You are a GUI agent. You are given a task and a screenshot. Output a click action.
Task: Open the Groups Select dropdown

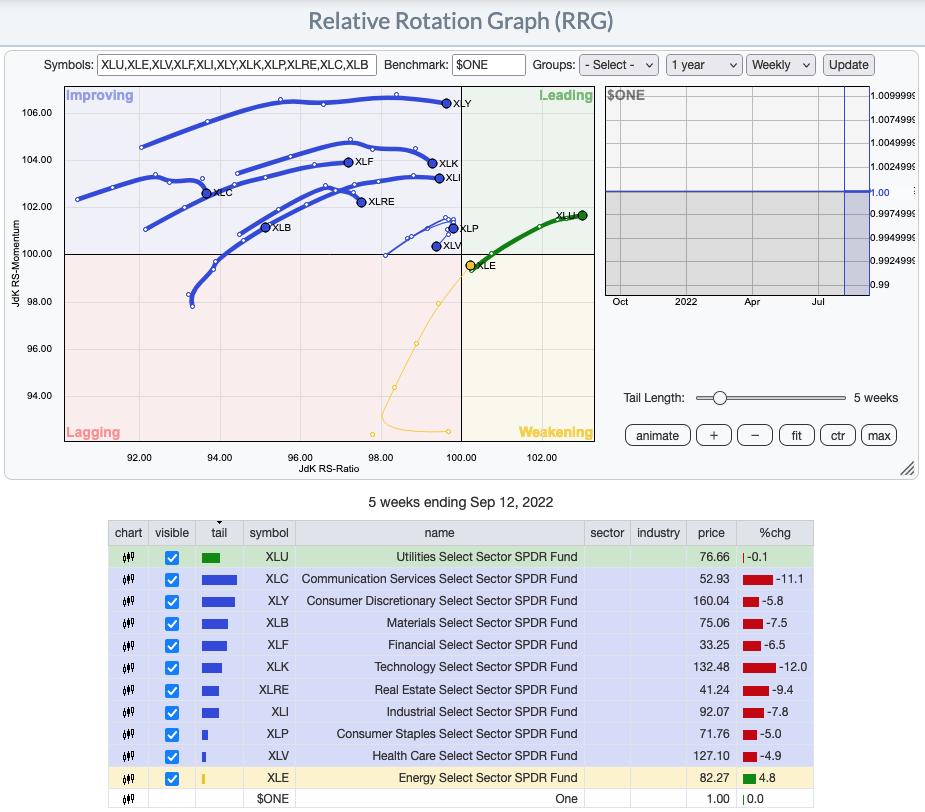click(x=619, y=65)
